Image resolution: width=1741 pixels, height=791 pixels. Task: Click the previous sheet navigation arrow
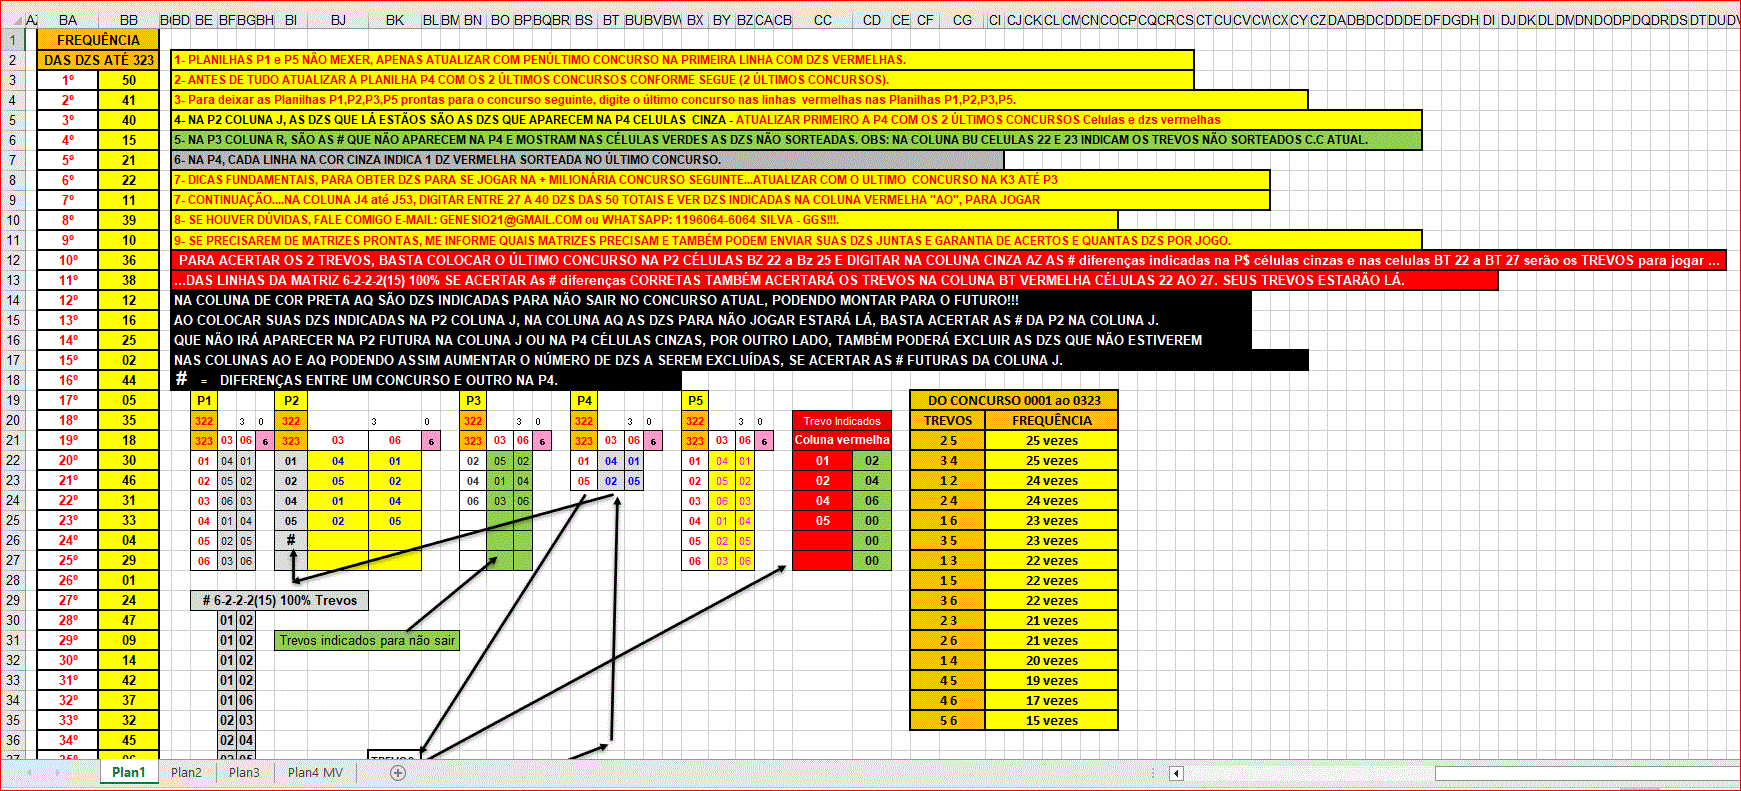(30, 773)
